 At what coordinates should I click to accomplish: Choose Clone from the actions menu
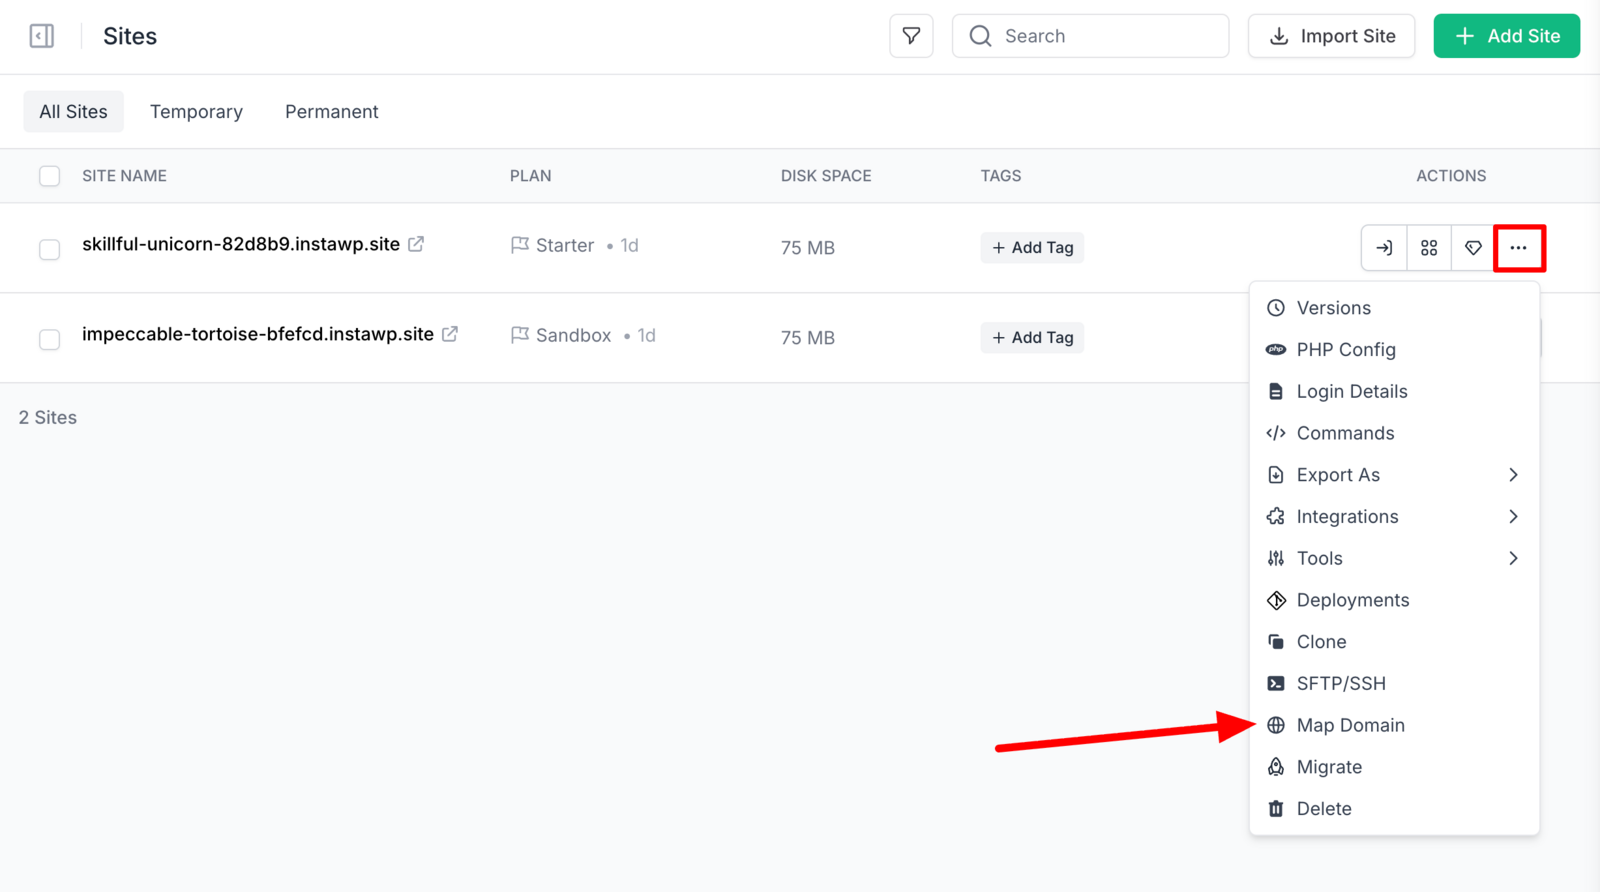[x=1394, y=642]
